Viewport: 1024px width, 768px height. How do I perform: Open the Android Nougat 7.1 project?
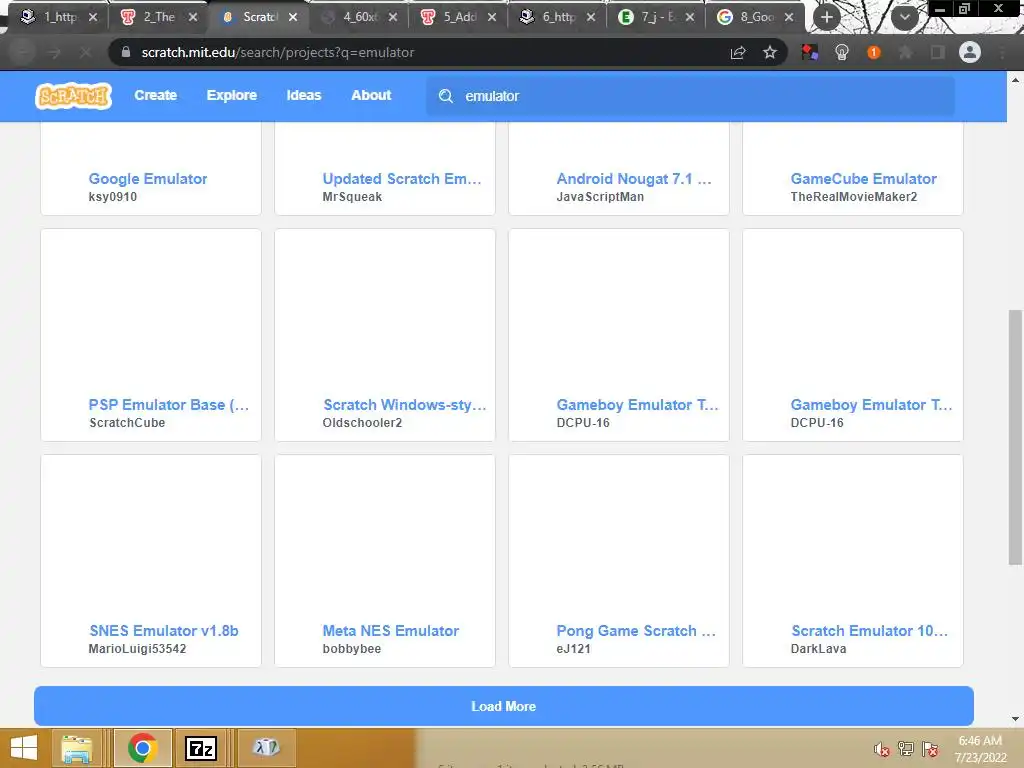633,179
